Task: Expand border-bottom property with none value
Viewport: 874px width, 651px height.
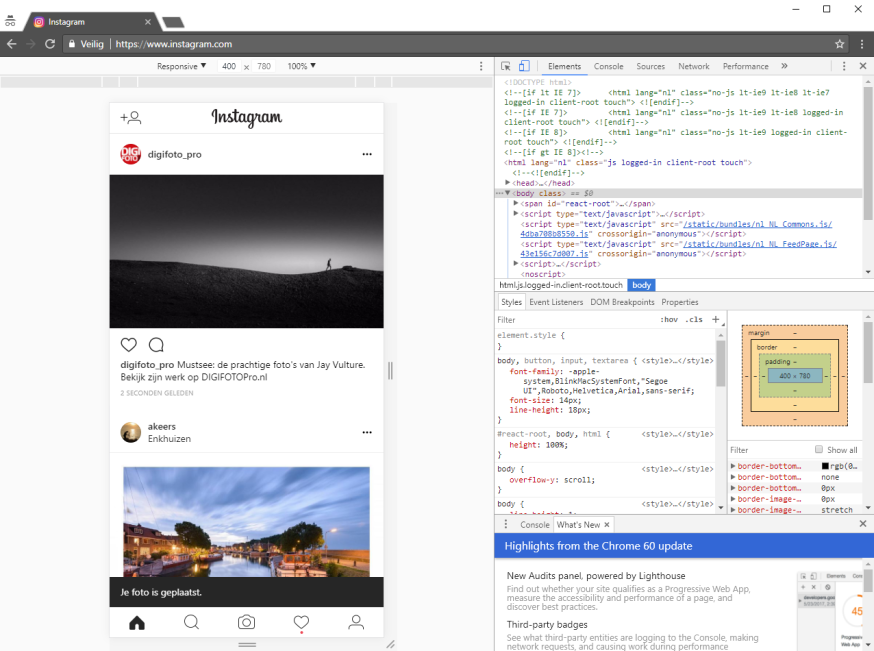Action: 734,477
